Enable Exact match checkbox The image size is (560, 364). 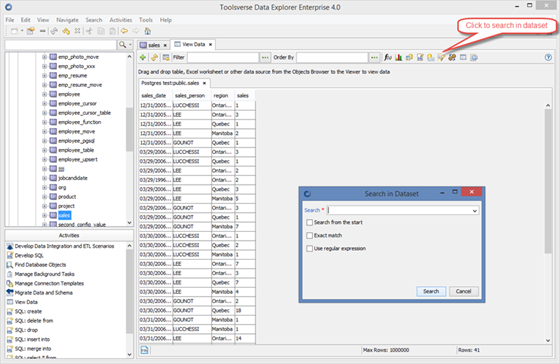click(x=309, y=235)
